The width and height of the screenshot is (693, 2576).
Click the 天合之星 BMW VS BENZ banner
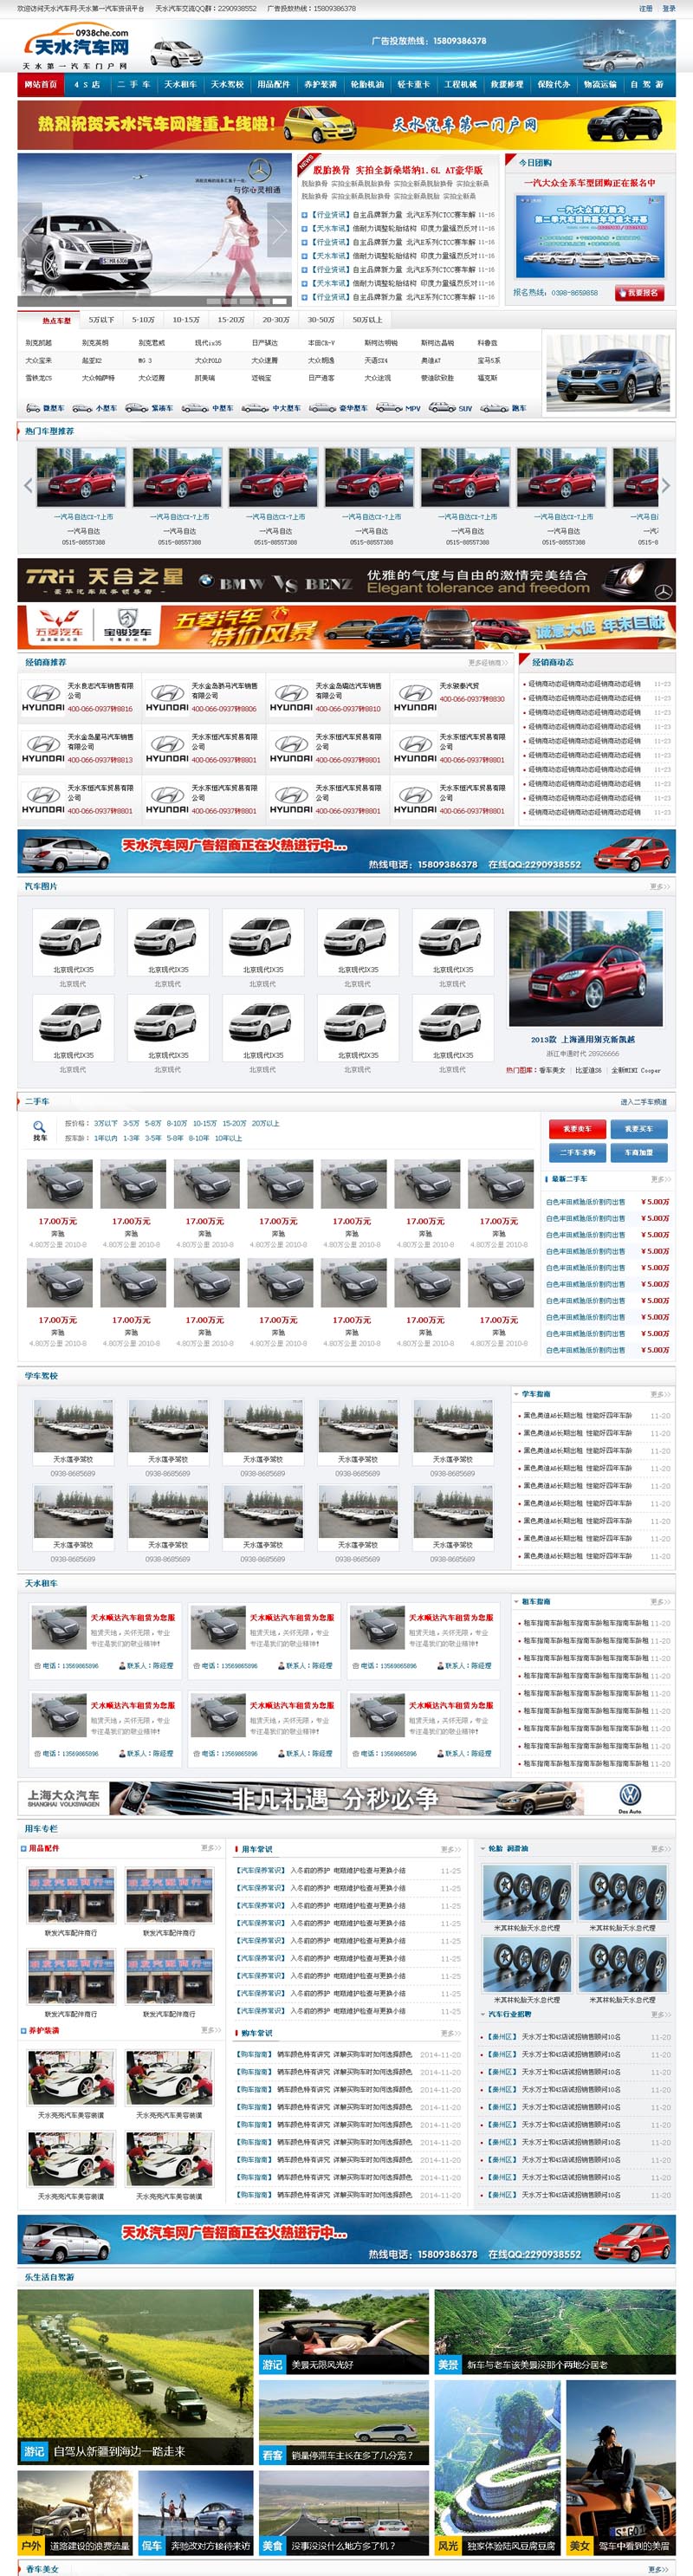tap(346, 581)
